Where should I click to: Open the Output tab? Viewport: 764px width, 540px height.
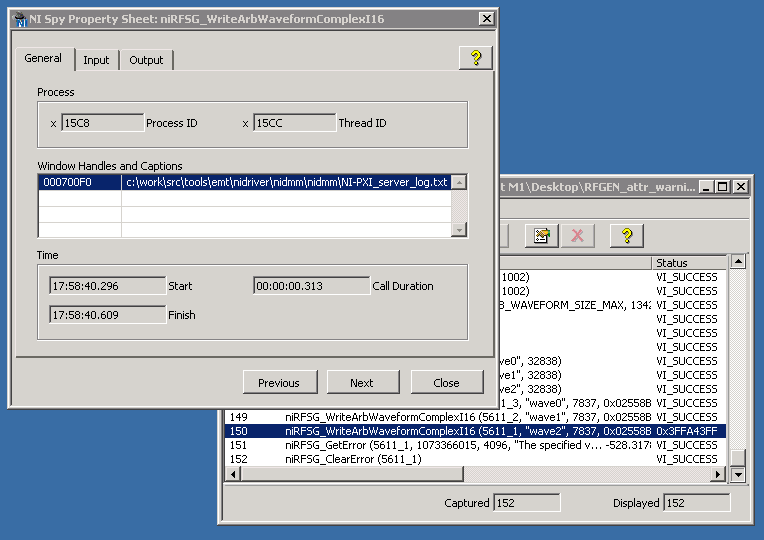146,60
